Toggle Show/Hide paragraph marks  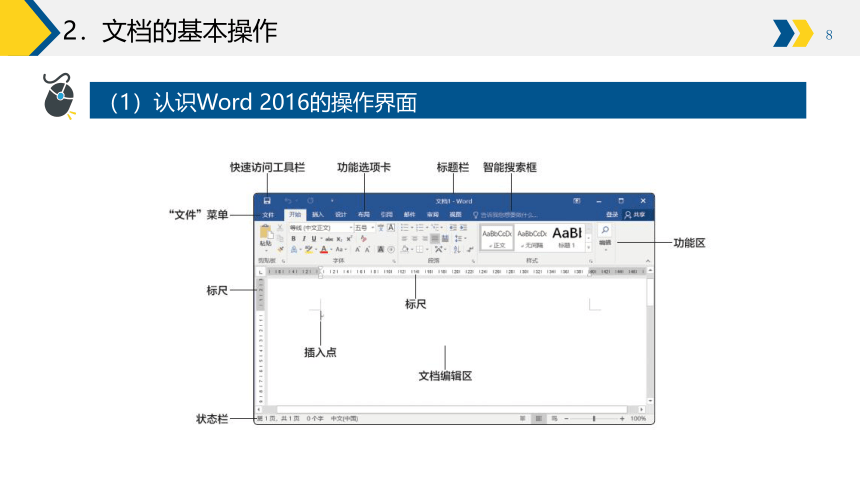[x=470, y=249]
